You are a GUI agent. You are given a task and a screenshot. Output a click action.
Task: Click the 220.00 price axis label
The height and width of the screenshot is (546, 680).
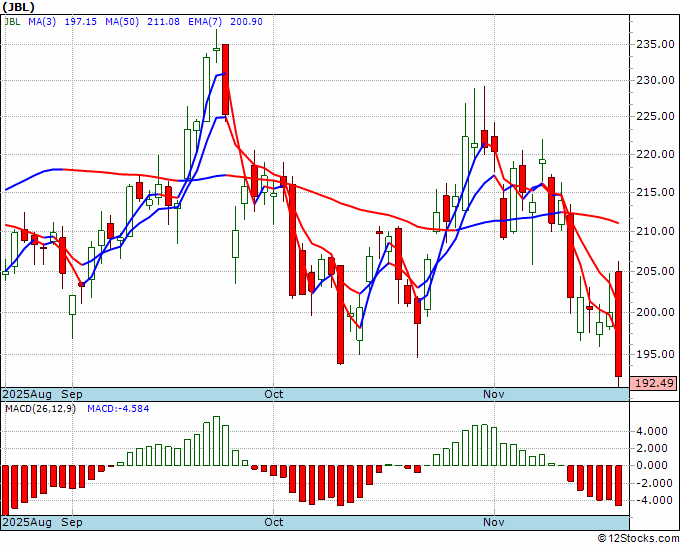click(655, 154)
